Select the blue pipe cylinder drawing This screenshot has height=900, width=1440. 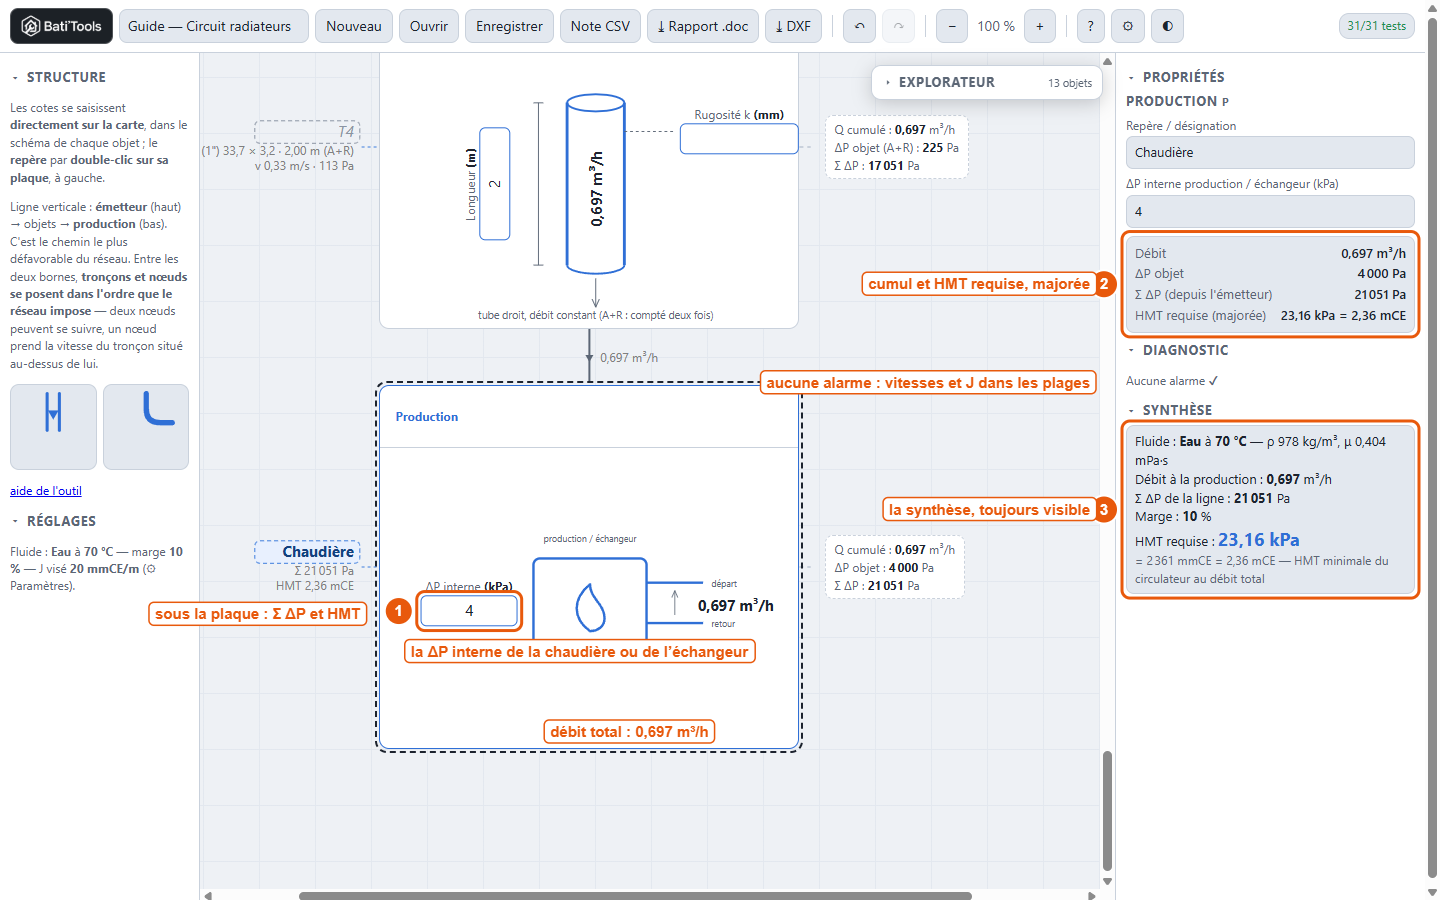click(x=596, y=184)
